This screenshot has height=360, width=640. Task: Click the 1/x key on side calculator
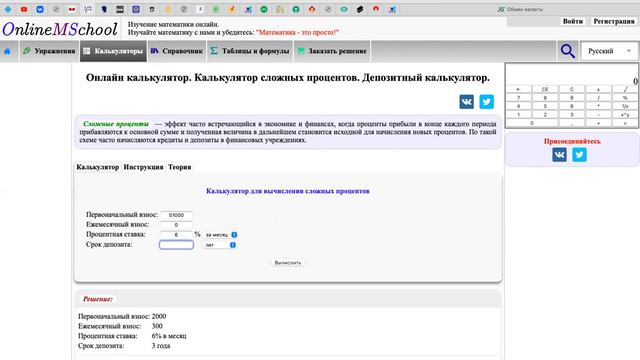pos(625,106)
